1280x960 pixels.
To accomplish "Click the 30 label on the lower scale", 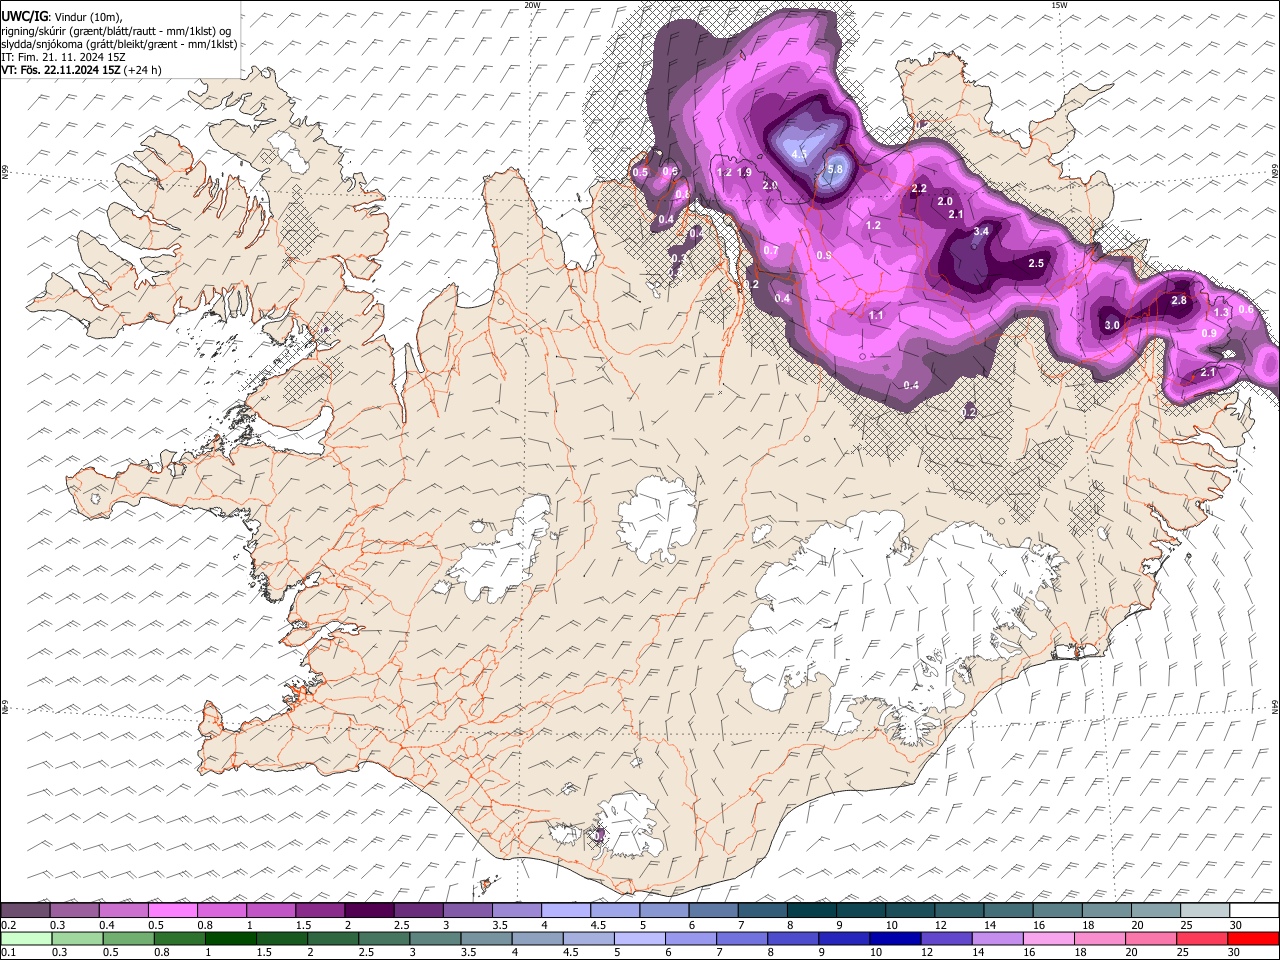I will [1235, 952].
